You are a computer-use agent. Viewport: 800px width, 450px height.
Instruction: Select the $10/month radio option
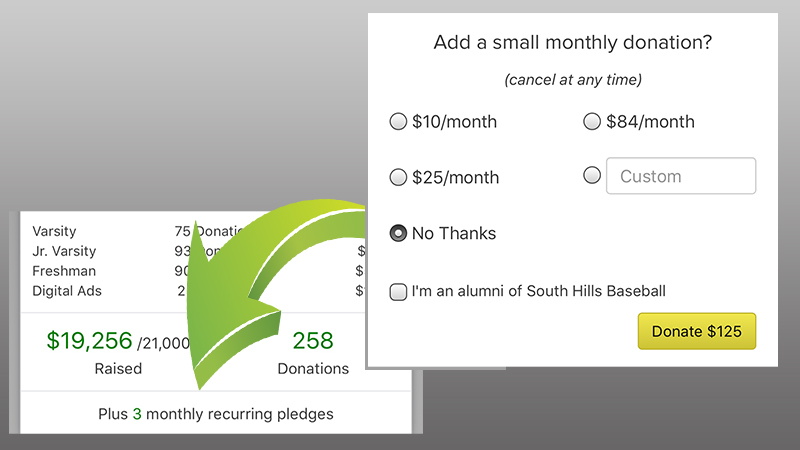398,122
